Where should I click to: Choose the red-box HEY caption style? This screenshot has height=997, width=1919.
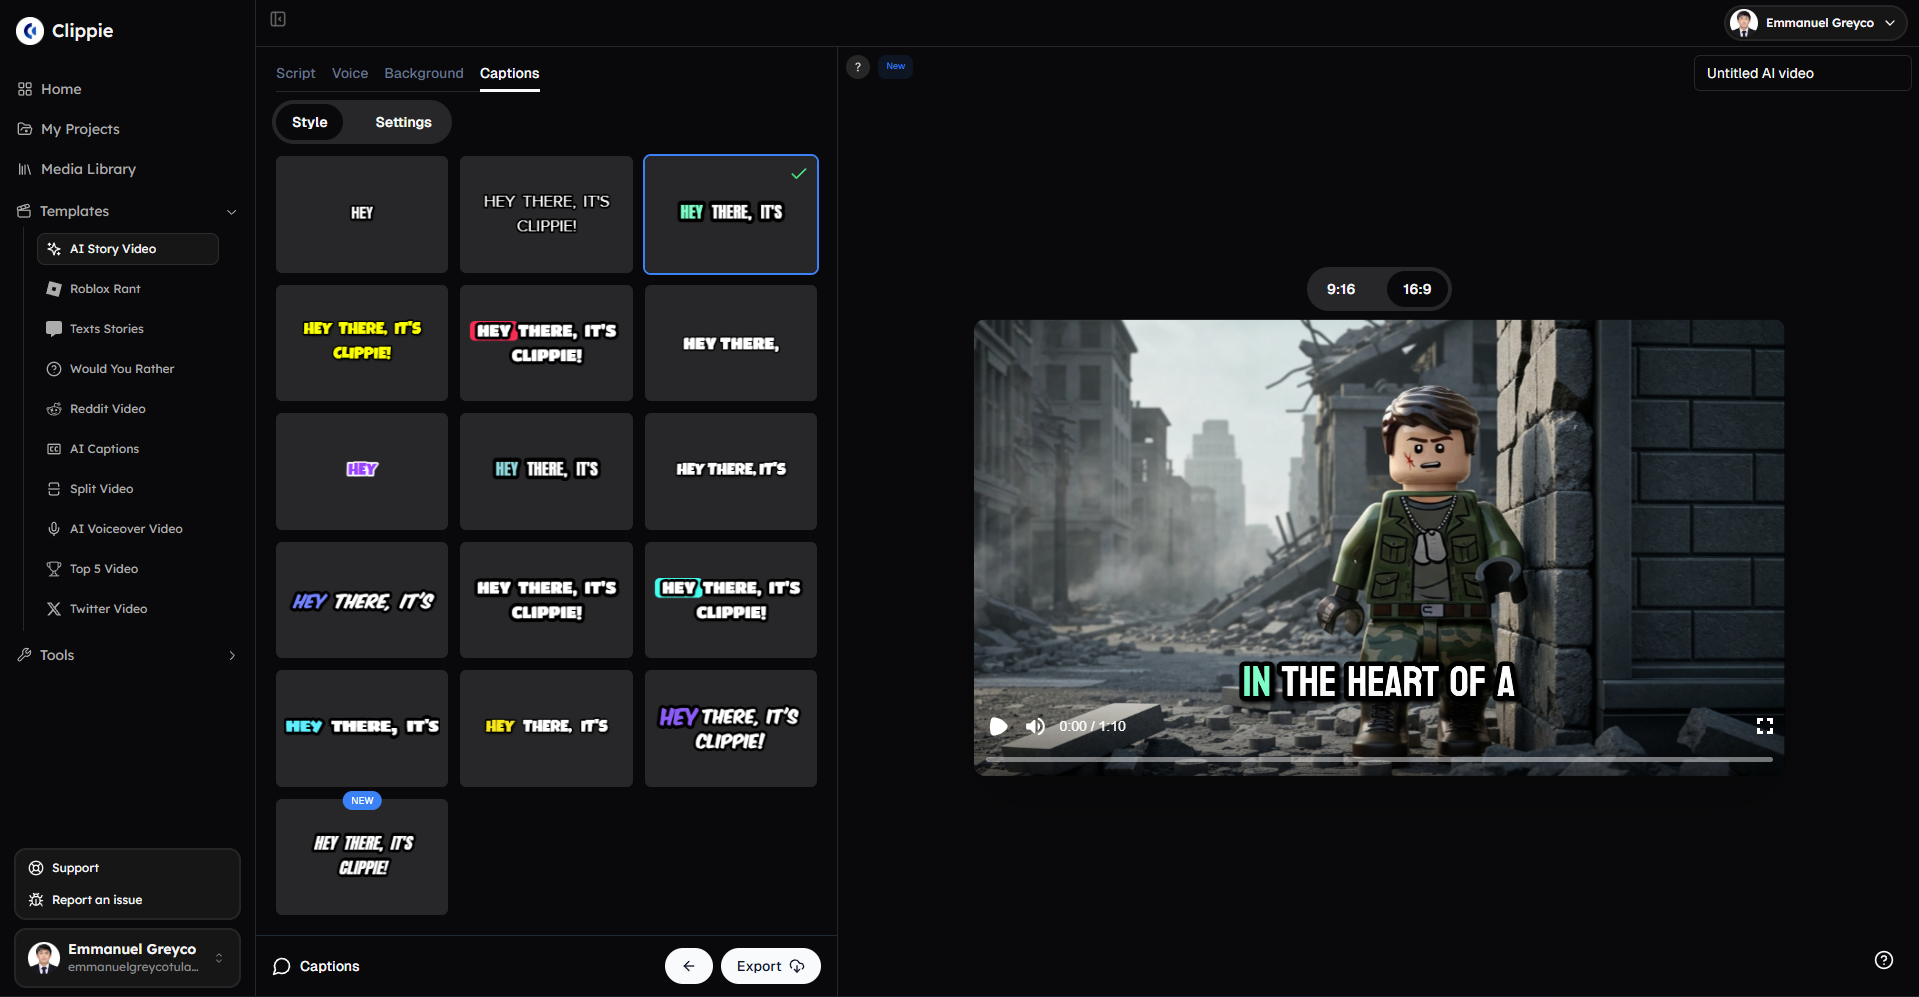click(546, 343)
